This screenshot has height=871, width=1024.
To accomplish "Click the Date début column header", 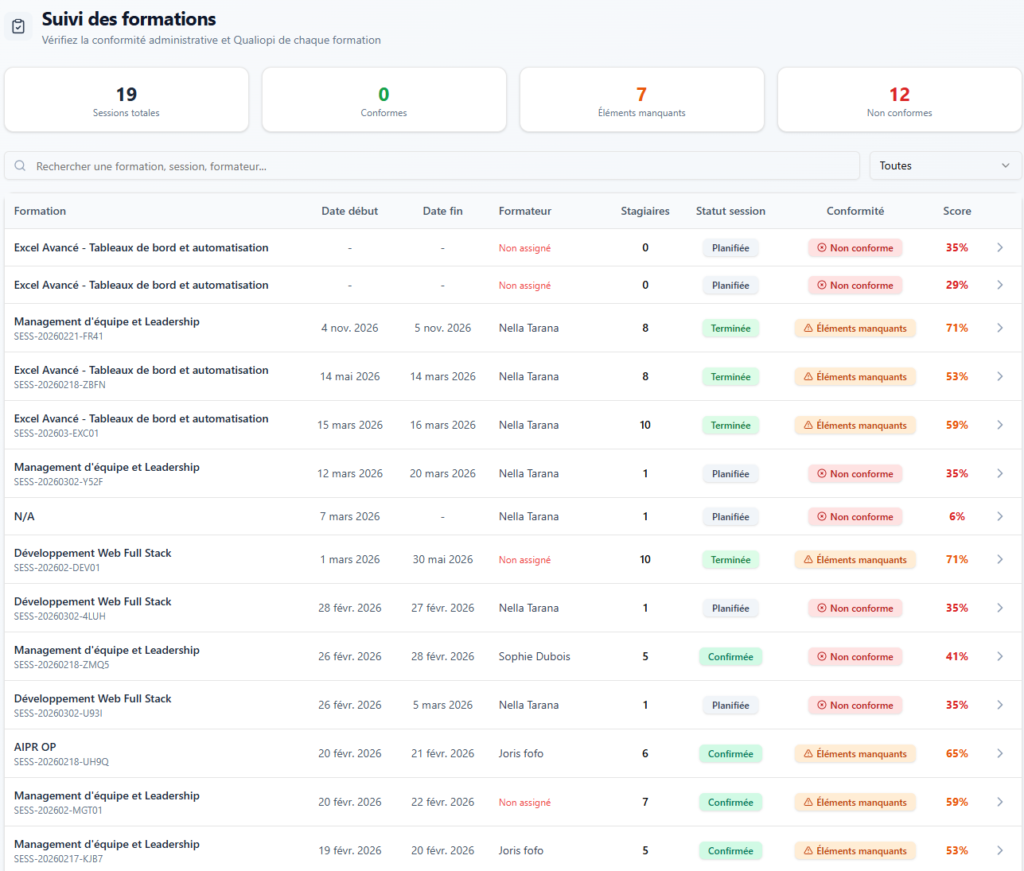I will [349, 211].
